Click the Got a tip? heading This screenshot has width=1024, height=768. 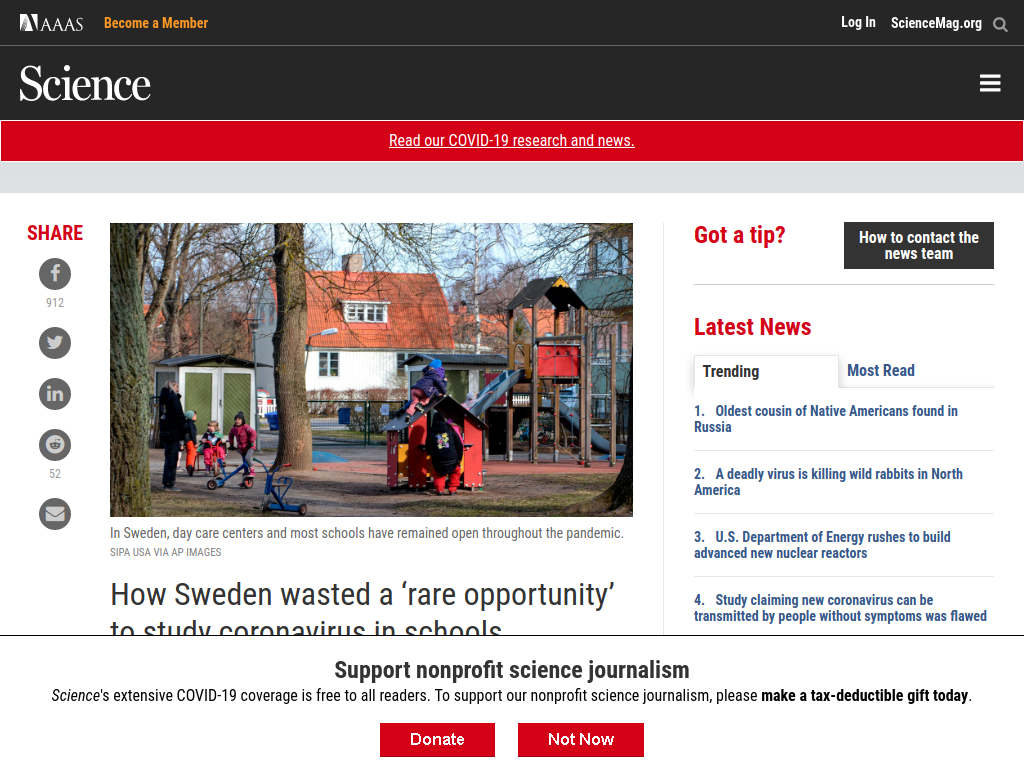[739, 235]
